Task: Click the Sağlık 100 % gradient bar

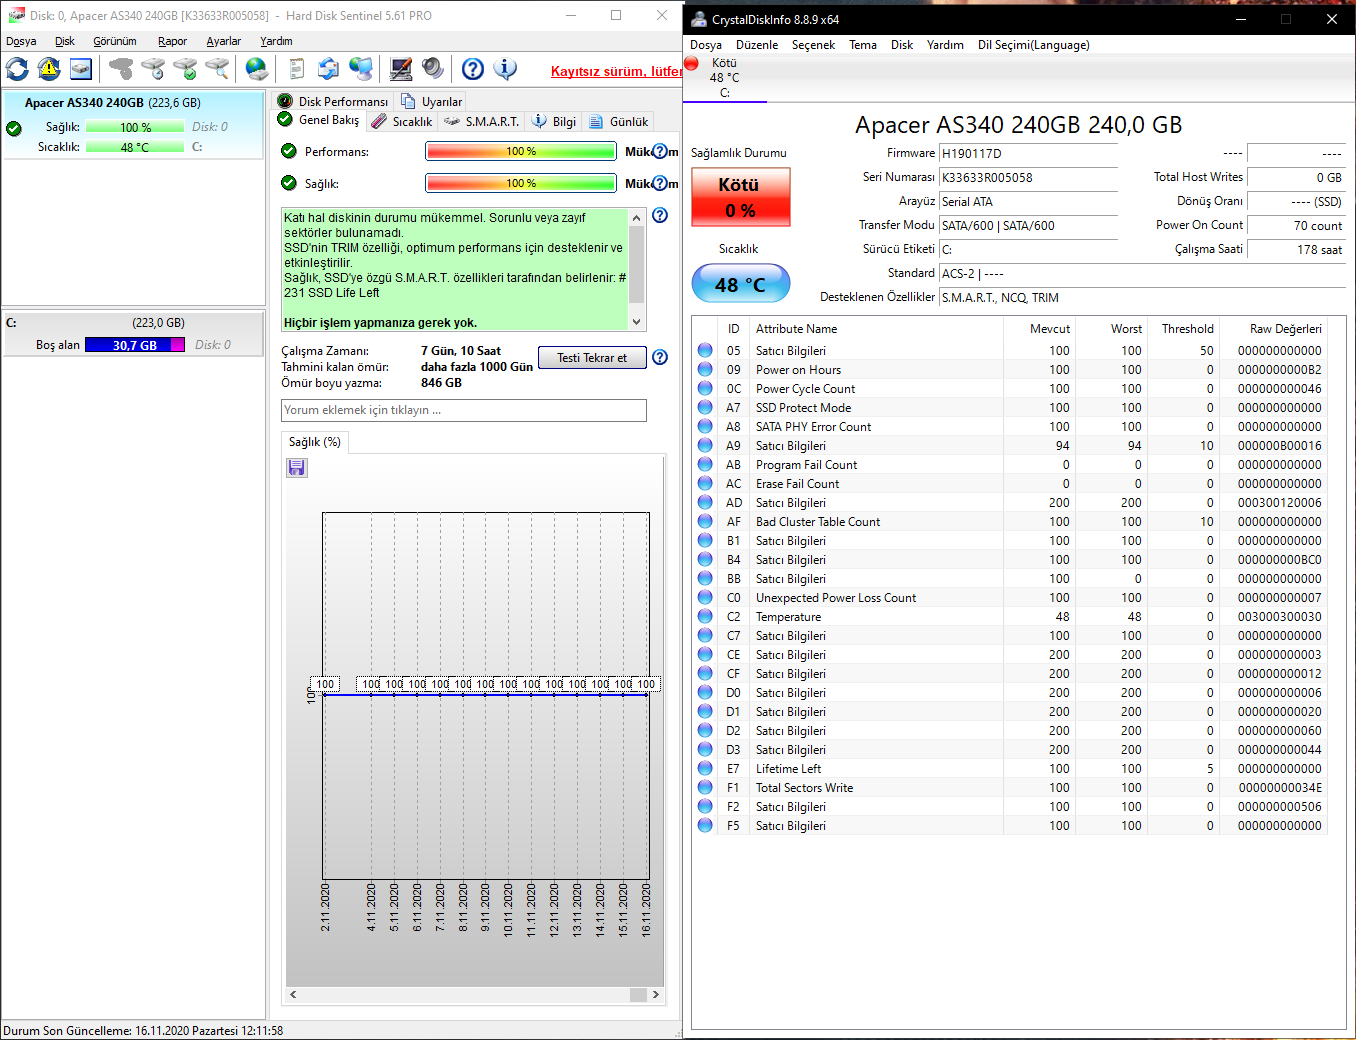Action: coord(521,184)
